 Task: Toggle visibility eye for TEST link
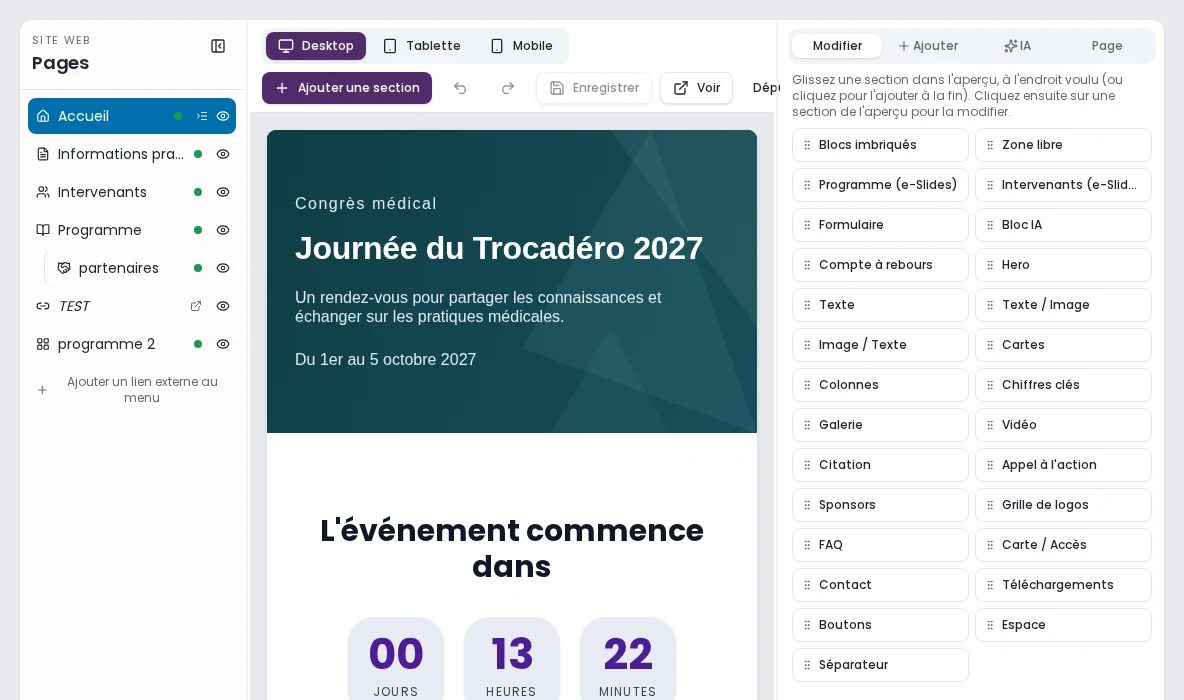click(x=223, y=306)
